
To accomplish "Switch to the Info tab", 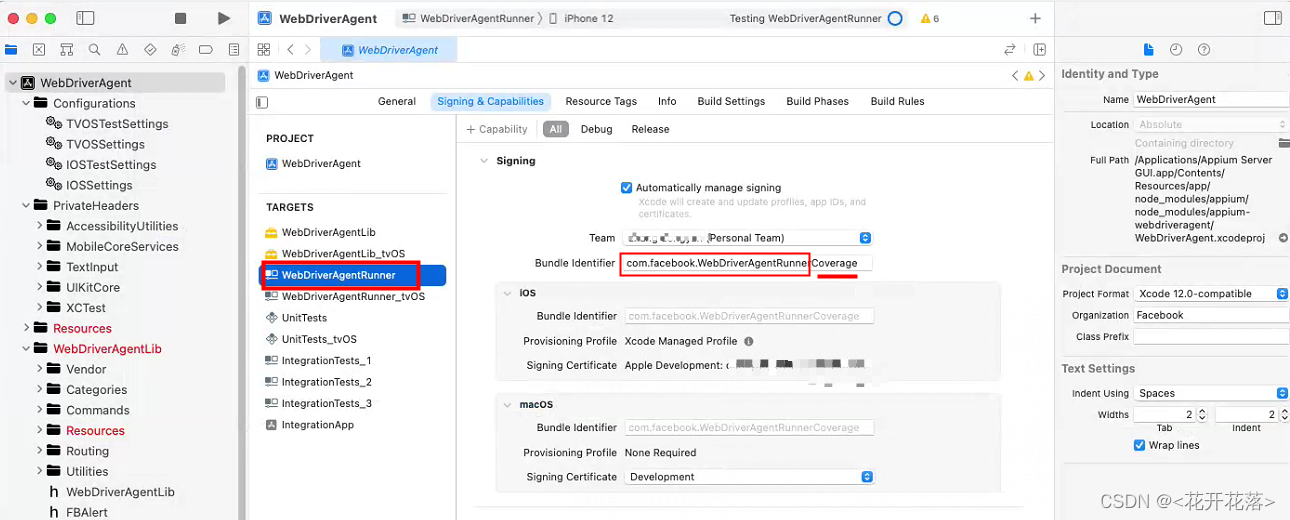I will [667, 101].
